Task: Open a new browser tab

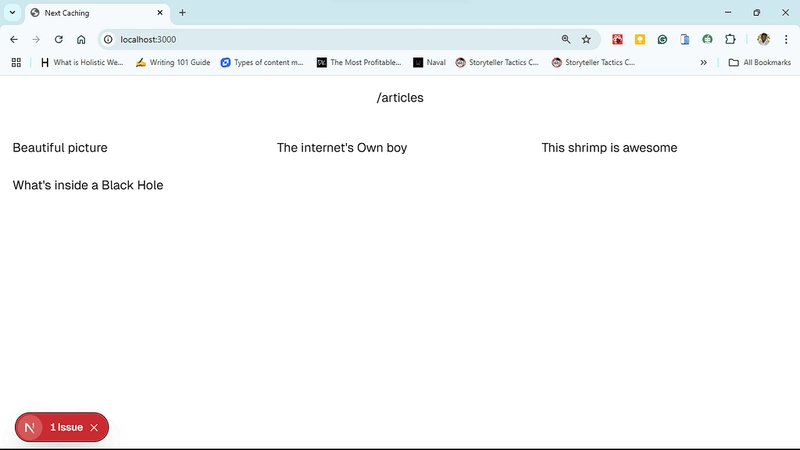Action: (x=182, y=13)
